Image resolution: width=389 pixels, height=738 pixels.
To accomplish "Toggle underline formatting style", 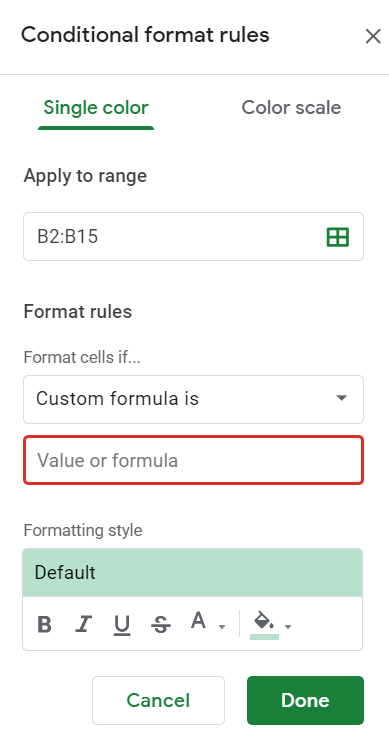I will coord(122,626).
